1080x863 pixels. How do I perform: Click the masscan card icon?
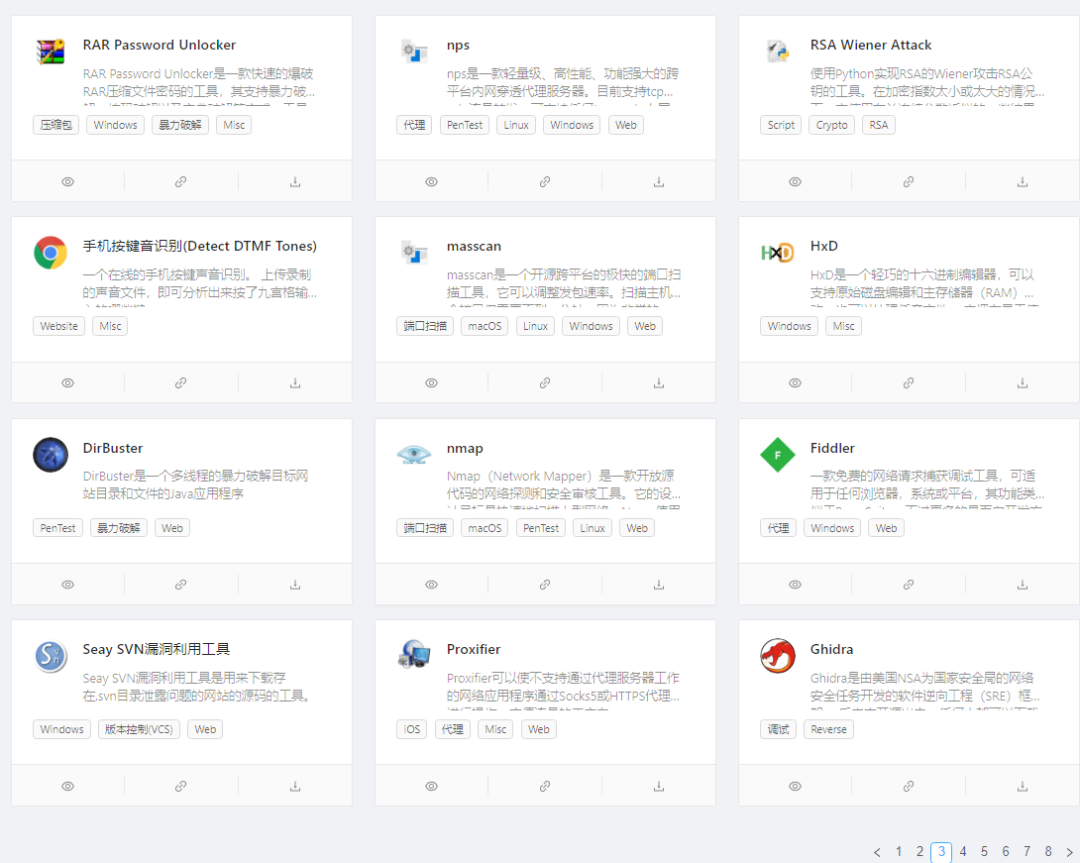pos(414,252)
